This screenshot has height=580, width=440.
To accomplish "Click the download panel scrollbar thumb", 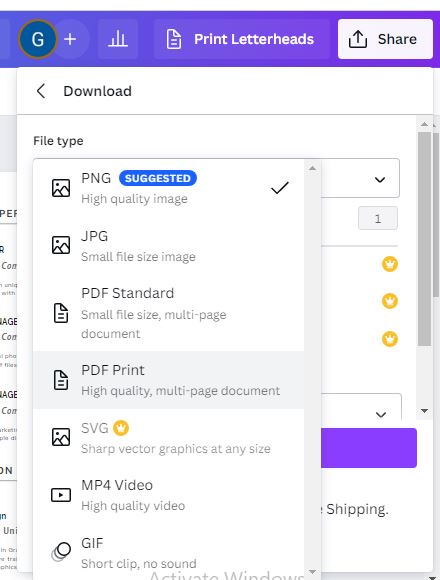I will point(424,239).
